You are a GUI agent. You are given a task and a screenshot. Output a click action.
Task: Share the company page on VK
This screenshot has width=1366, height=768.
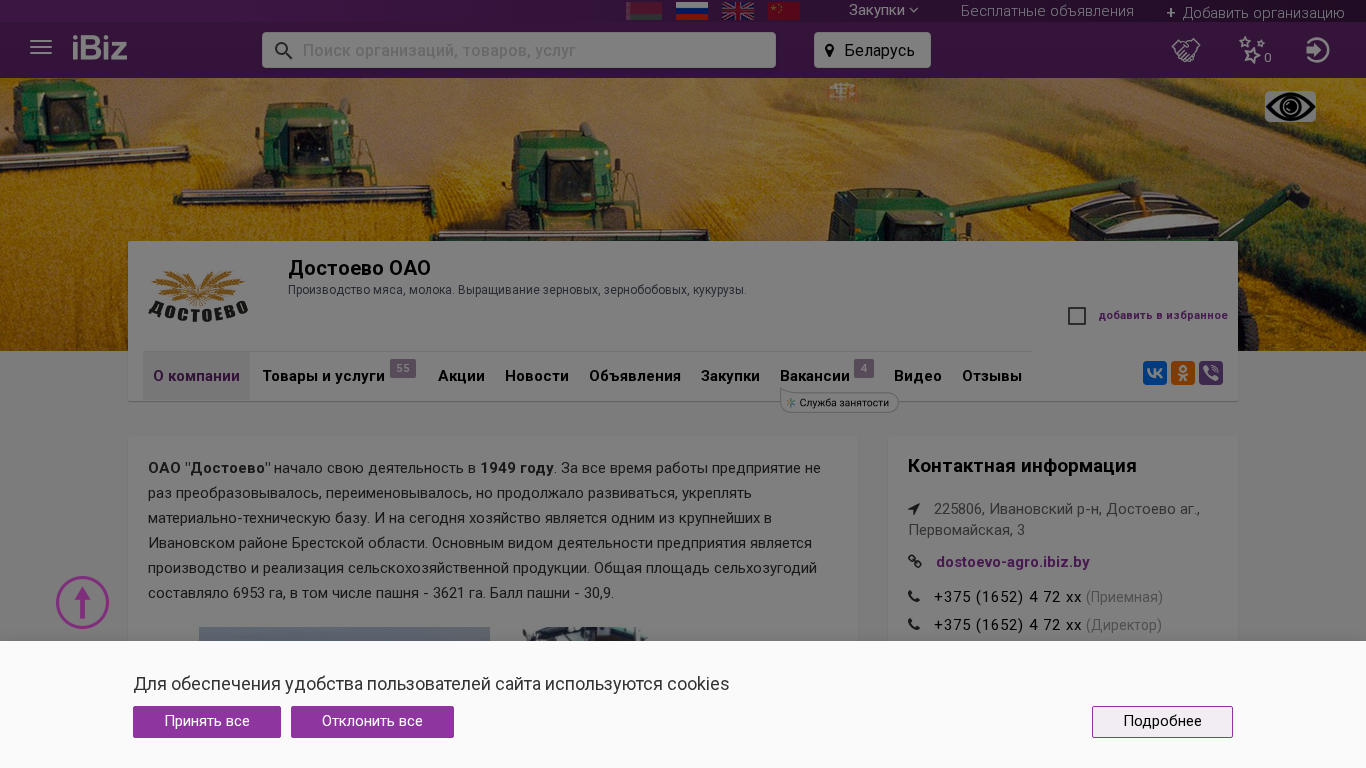click(1155, 373)
